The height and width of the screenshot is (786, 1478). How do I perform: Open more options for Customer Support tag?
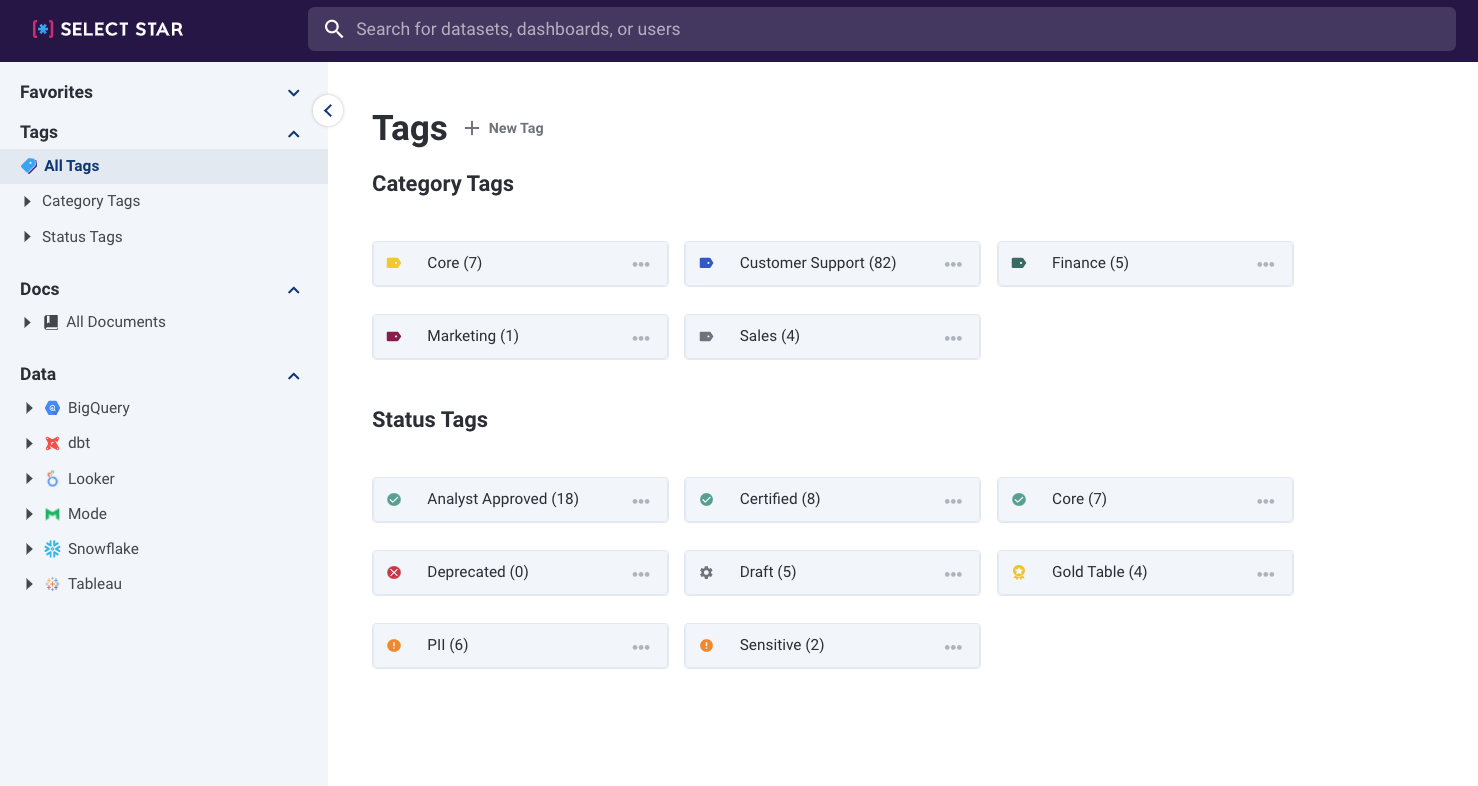tap(953, 264)
